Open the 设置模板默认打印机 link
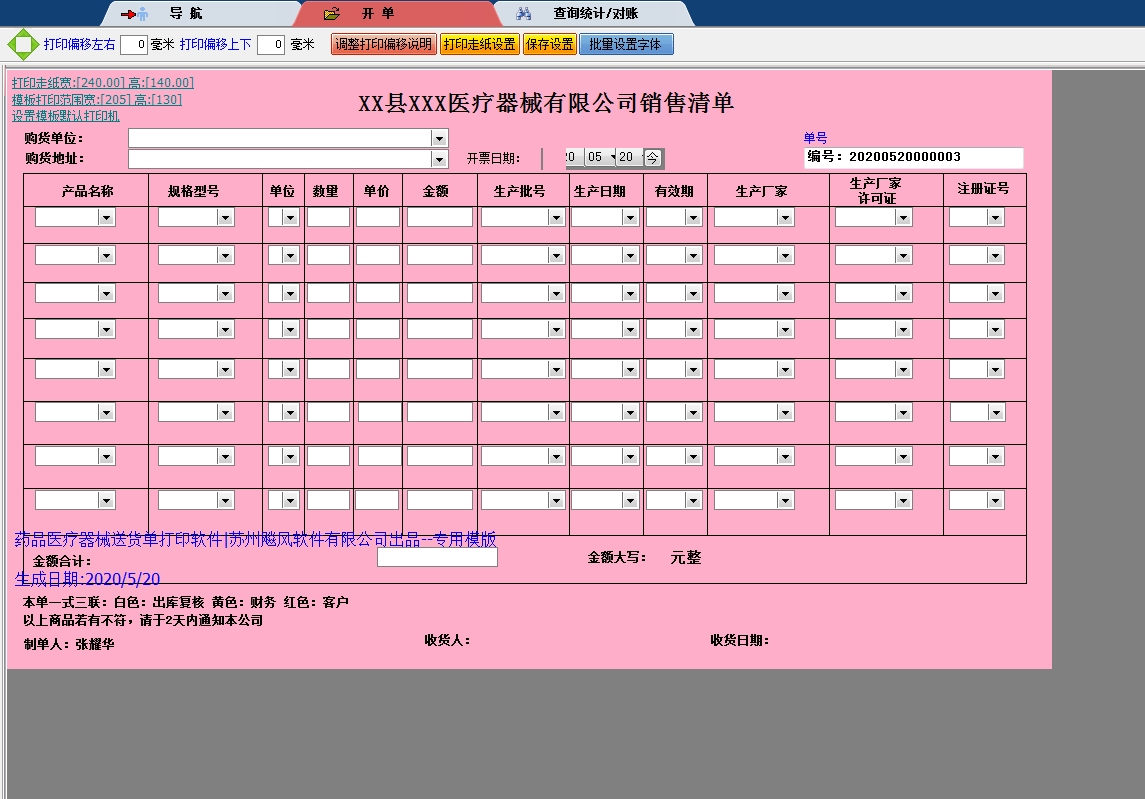1145x799 pixels. click(x=66, y=116)
